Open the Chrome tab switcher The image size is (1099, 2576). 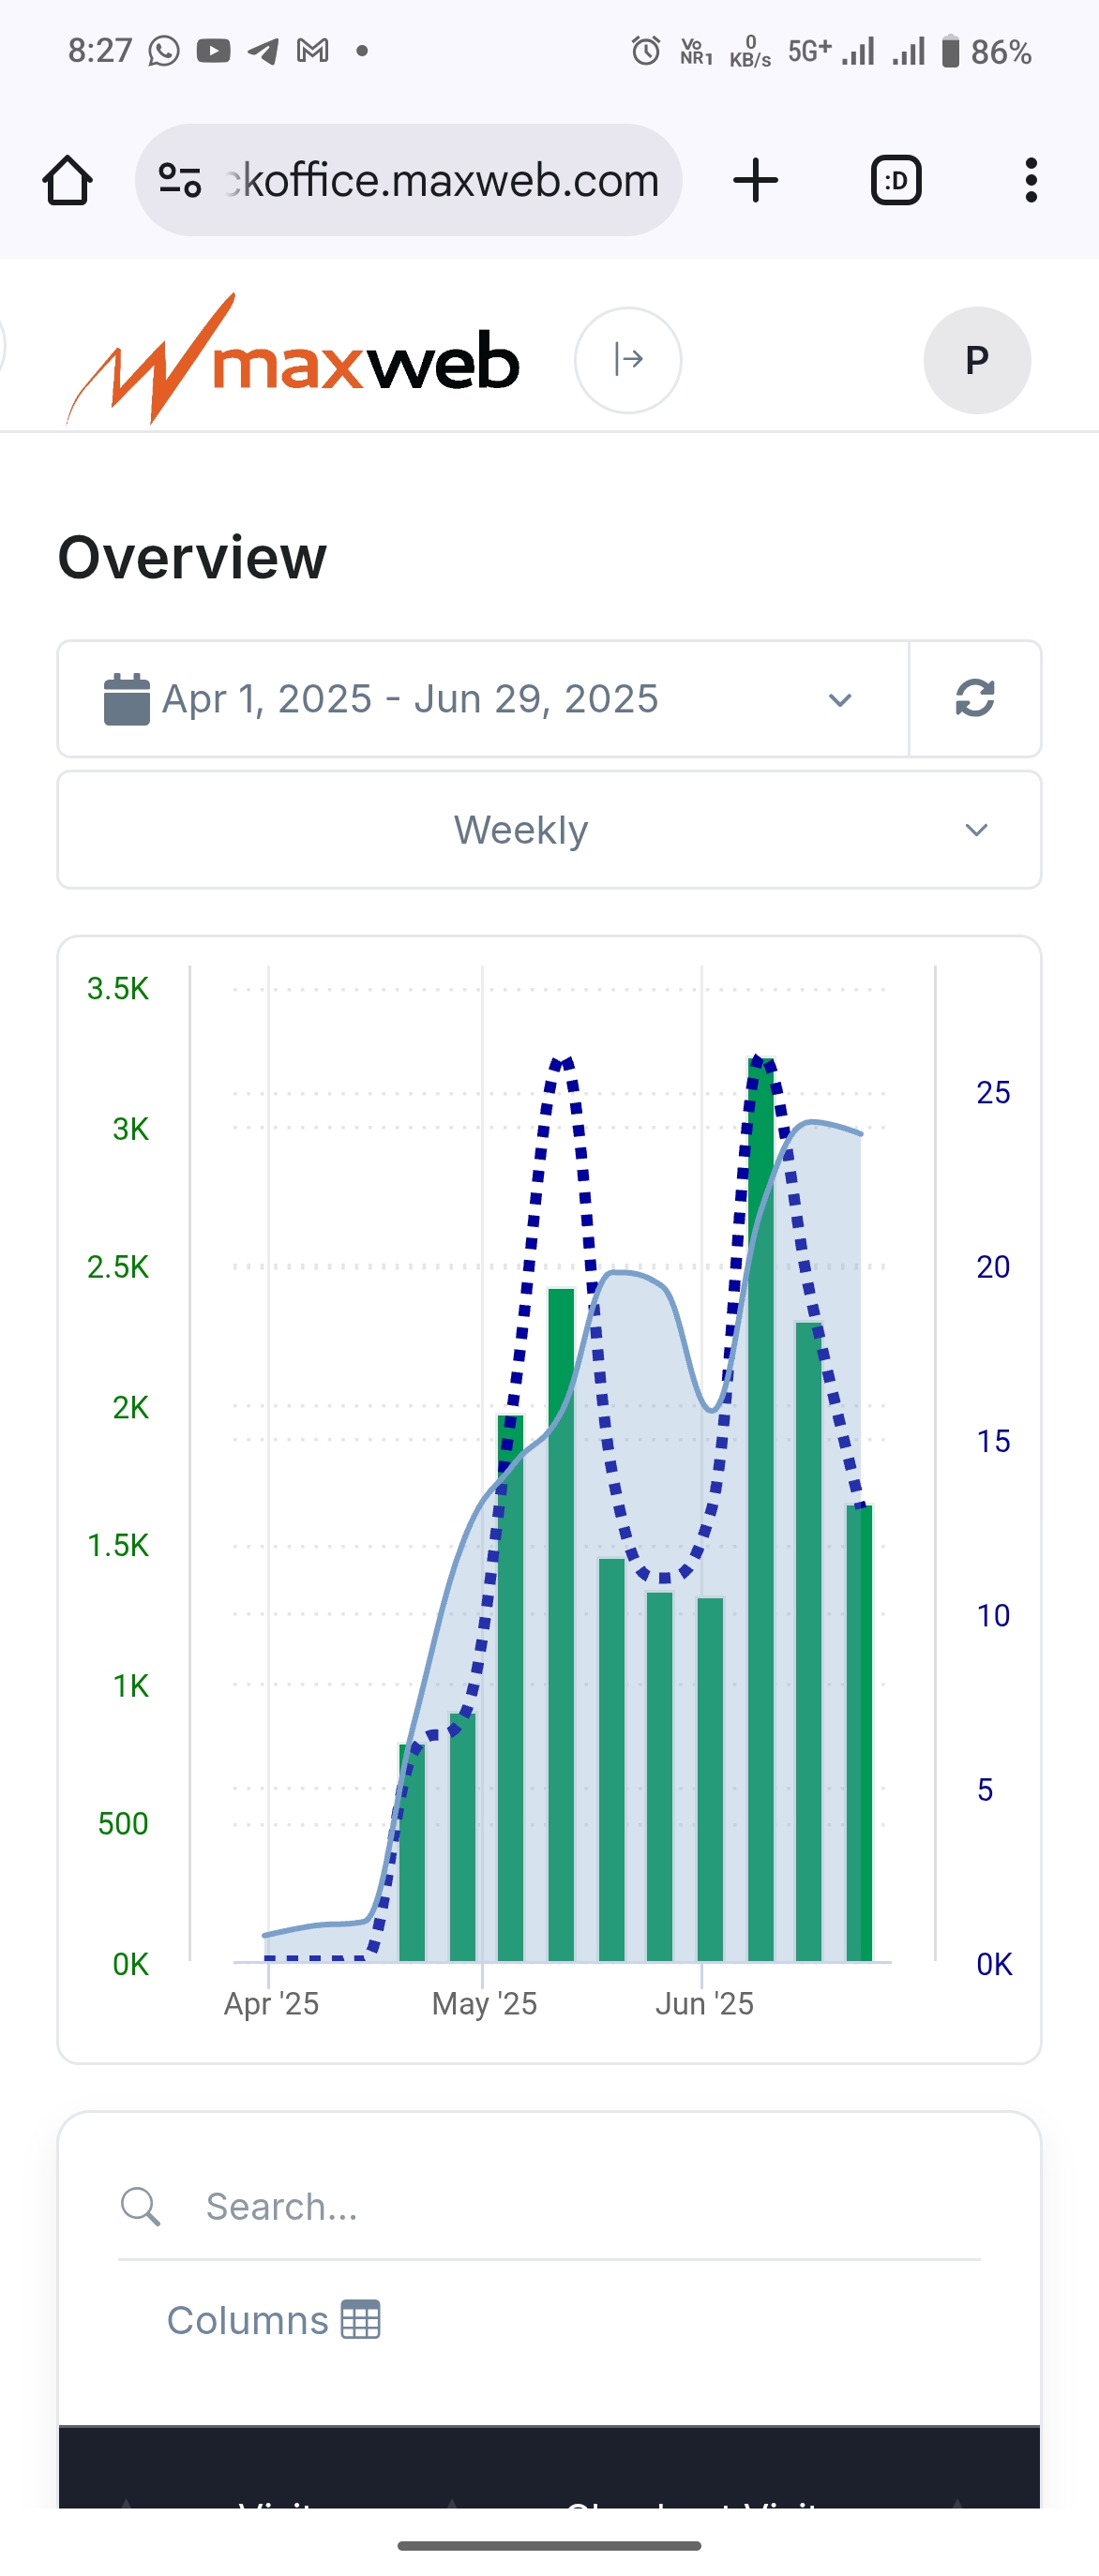896,181
